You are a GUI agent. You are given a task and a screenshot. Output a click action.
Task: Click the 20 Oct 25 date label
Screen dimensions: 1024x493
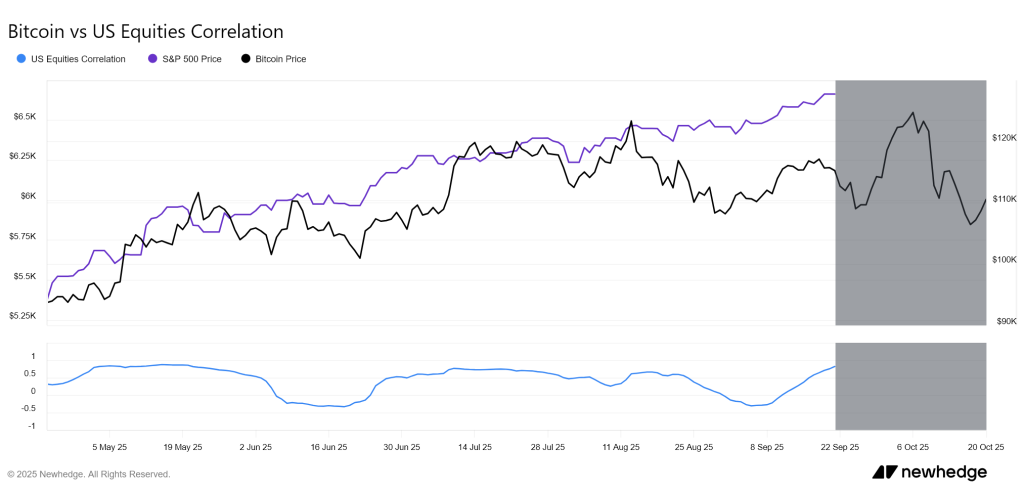click(985, 447)
